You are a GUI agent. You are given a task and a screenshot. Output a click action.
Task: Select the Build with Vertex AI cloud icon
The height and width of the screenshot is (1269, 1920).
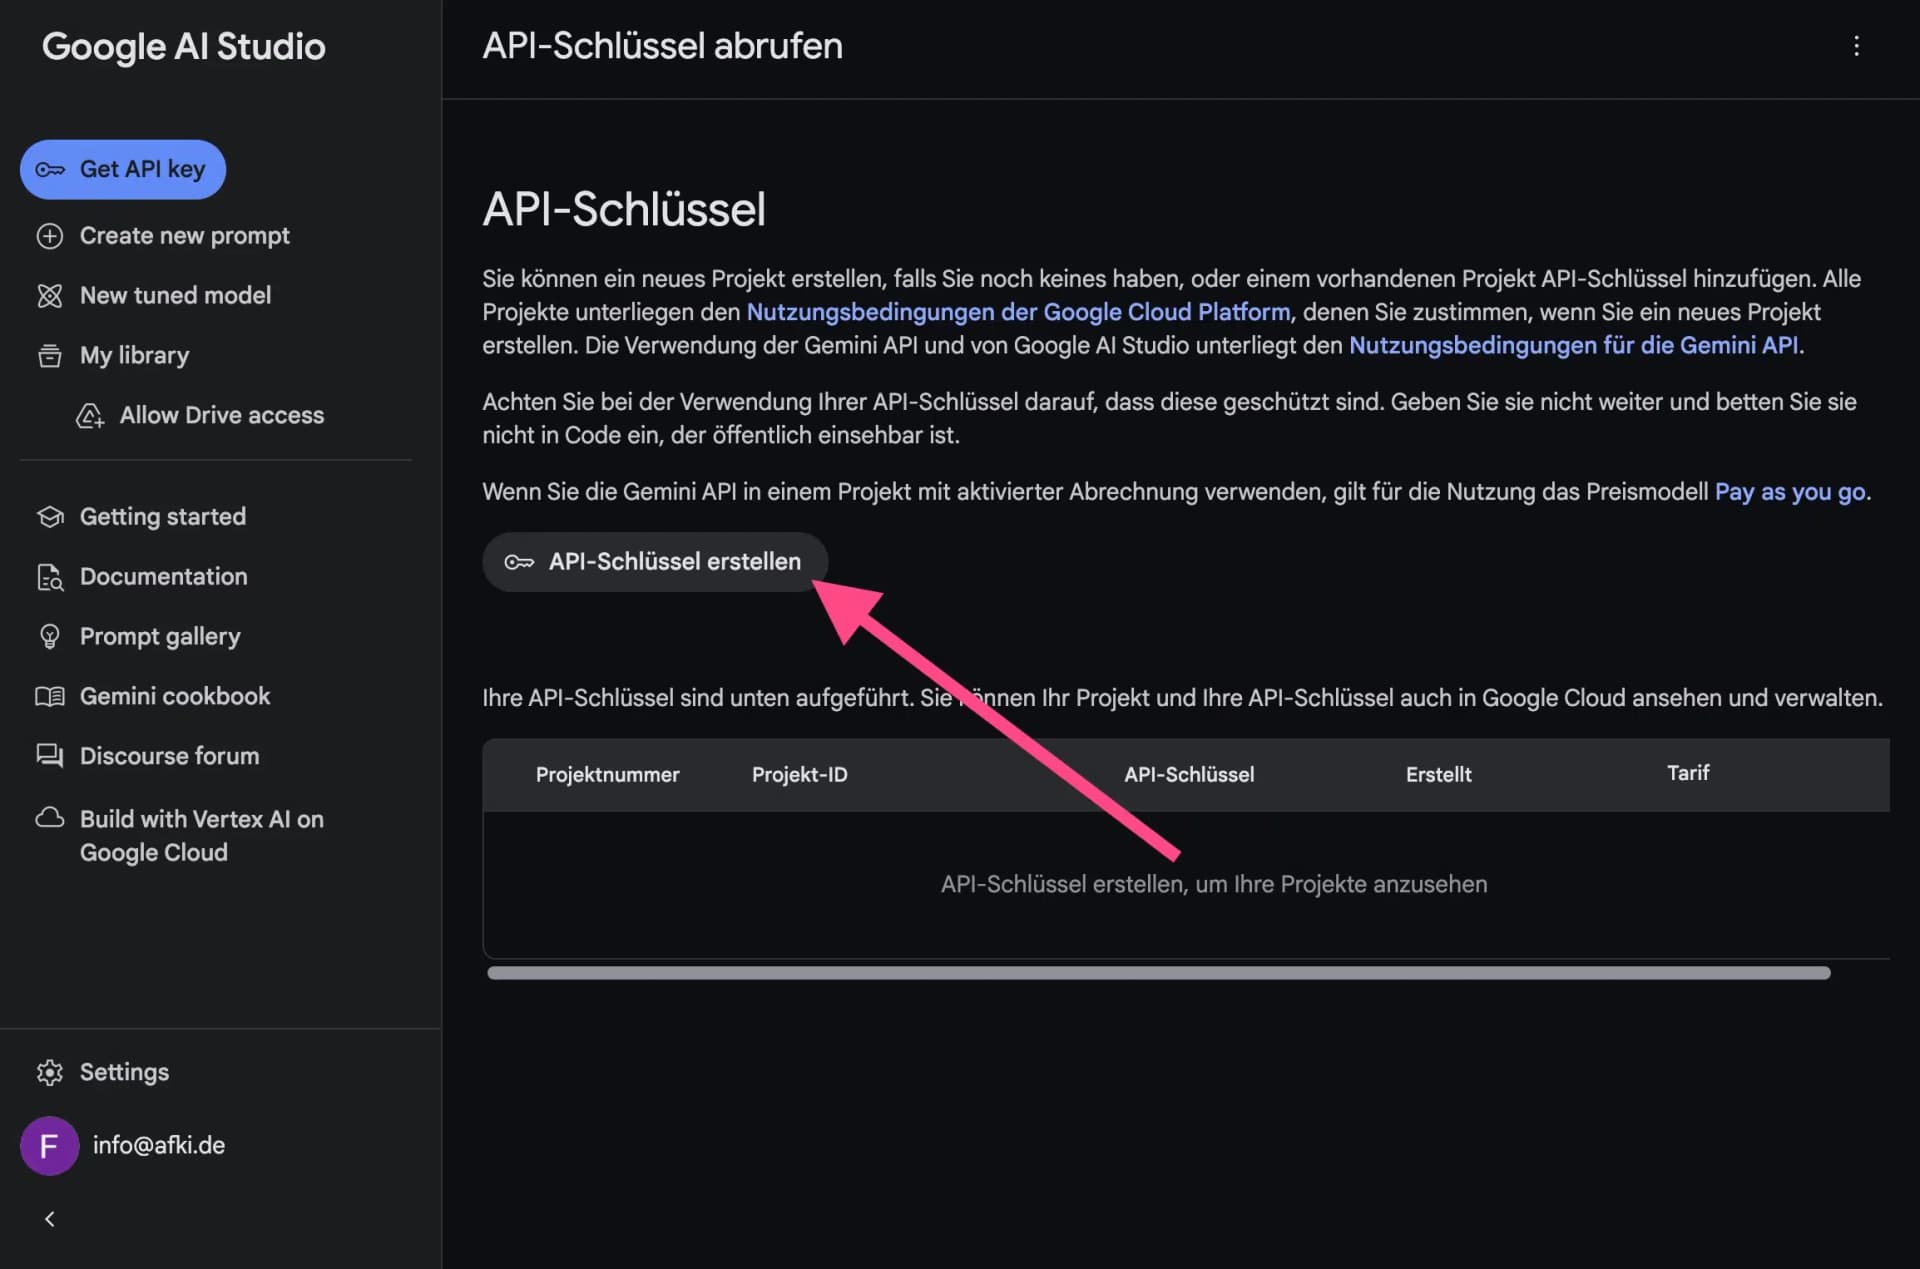pyautogui.click(x=49, y=818)
